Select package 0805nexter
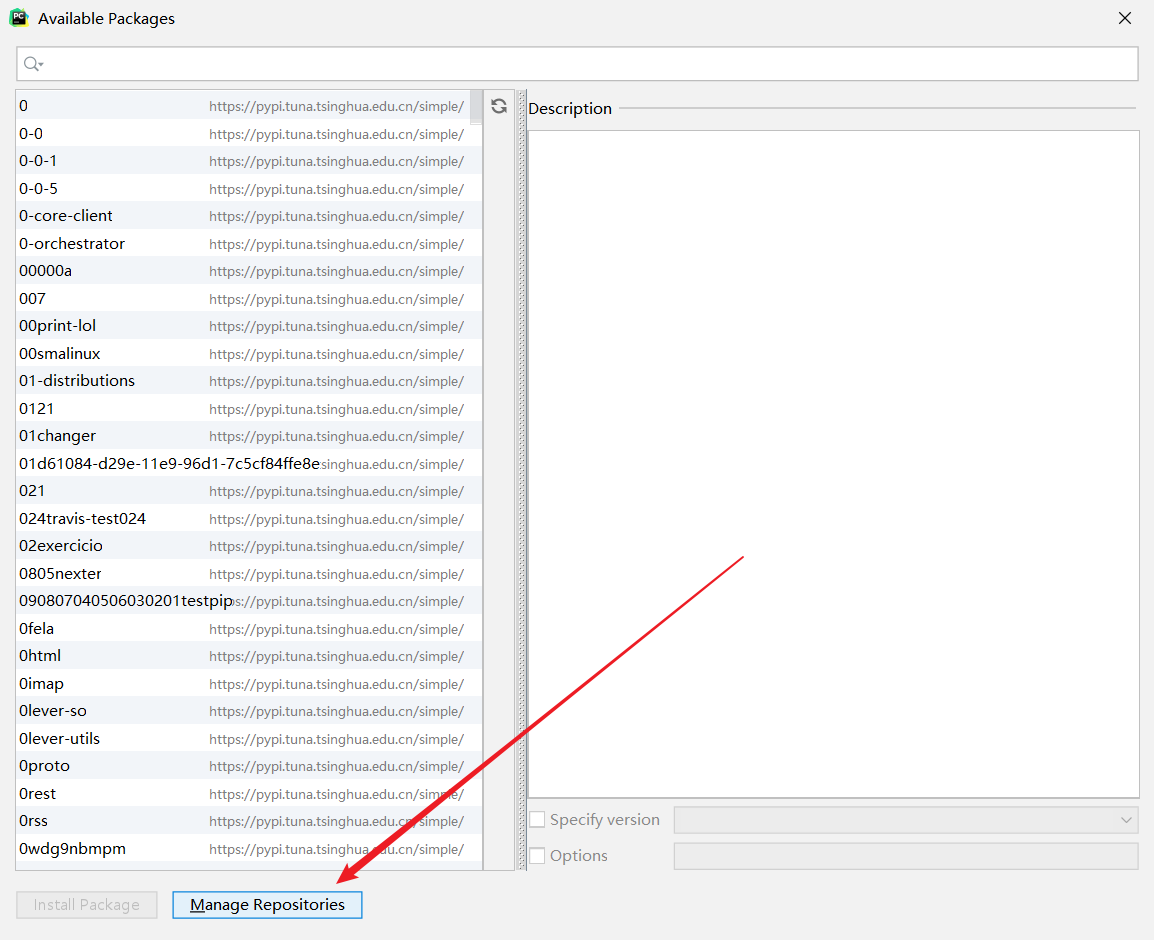This screenshot has width=1154, height=940. [x=249, y=573]
